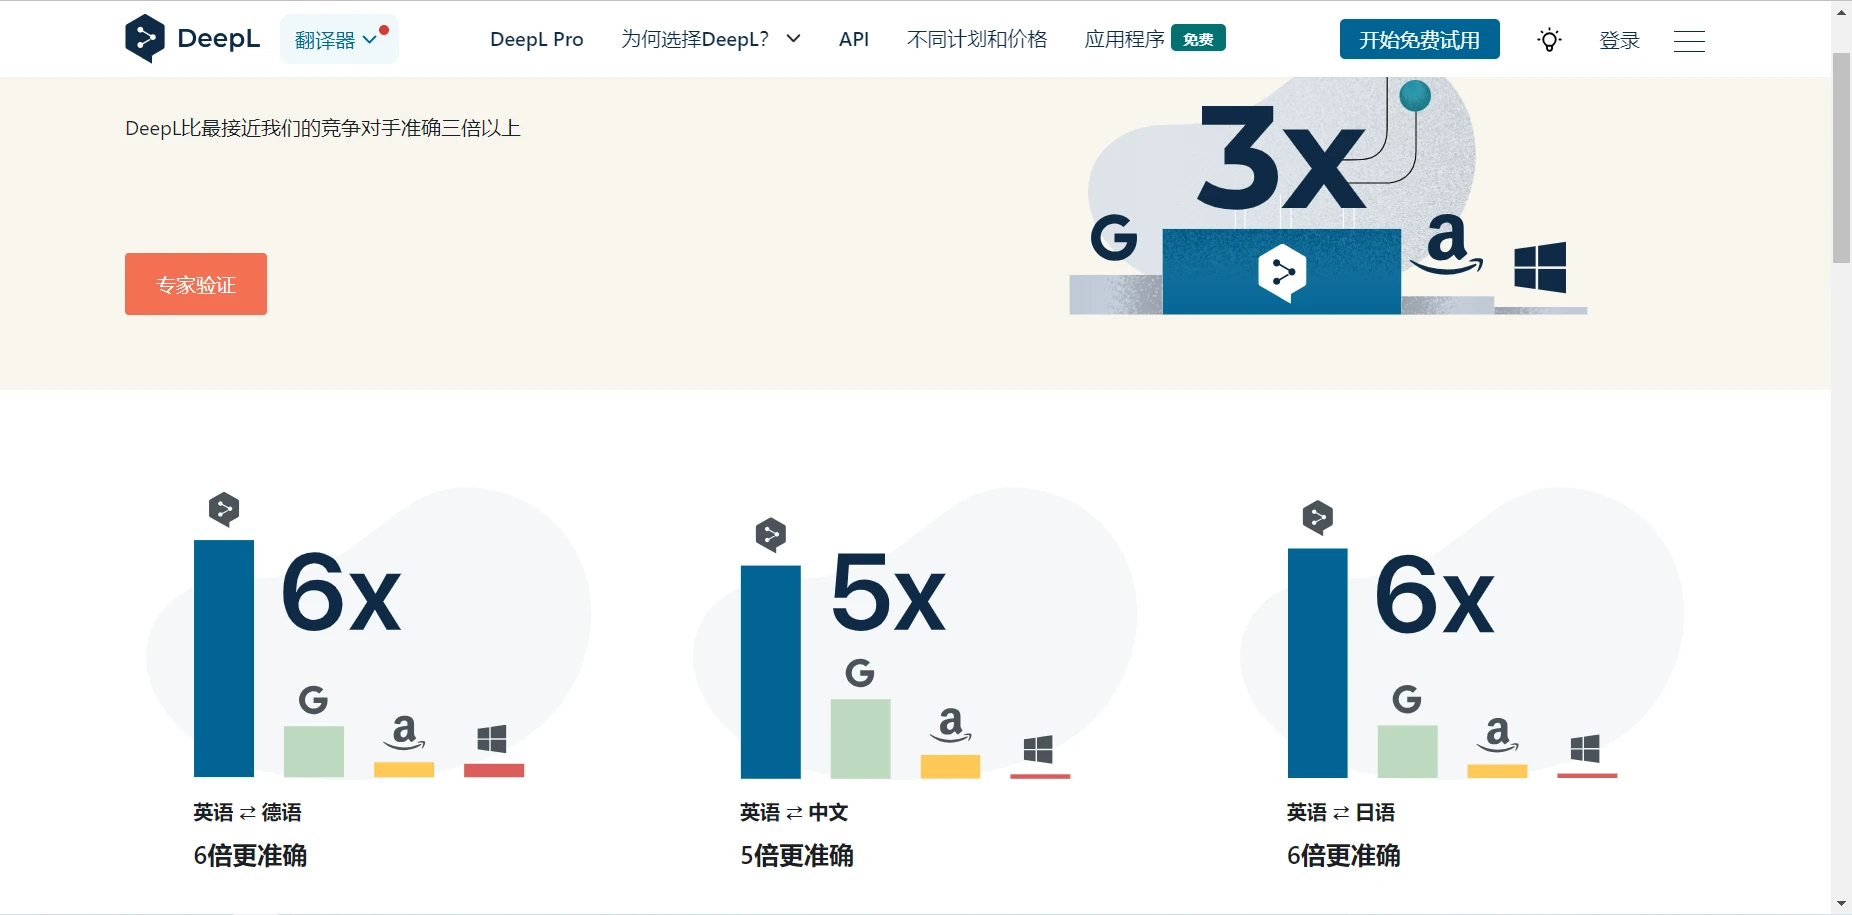The width and height of the screenshot is (1852, 915).
Task: Click the blue DeepL bar in the English-Chinese chart
Action: pos(770,671)
